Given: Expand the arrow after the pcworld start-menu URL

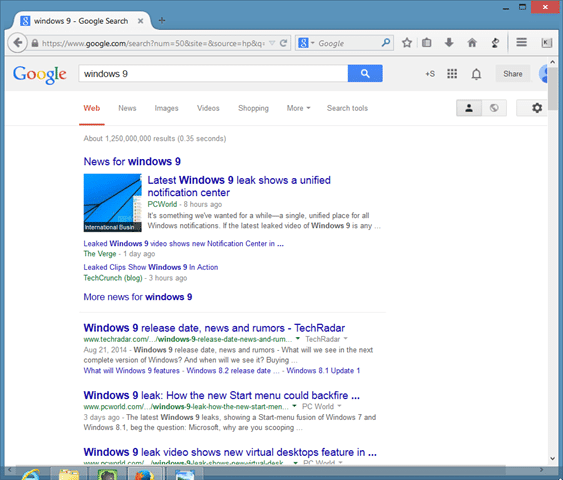Looking at the screenshot, I should (x=294, y=406).
